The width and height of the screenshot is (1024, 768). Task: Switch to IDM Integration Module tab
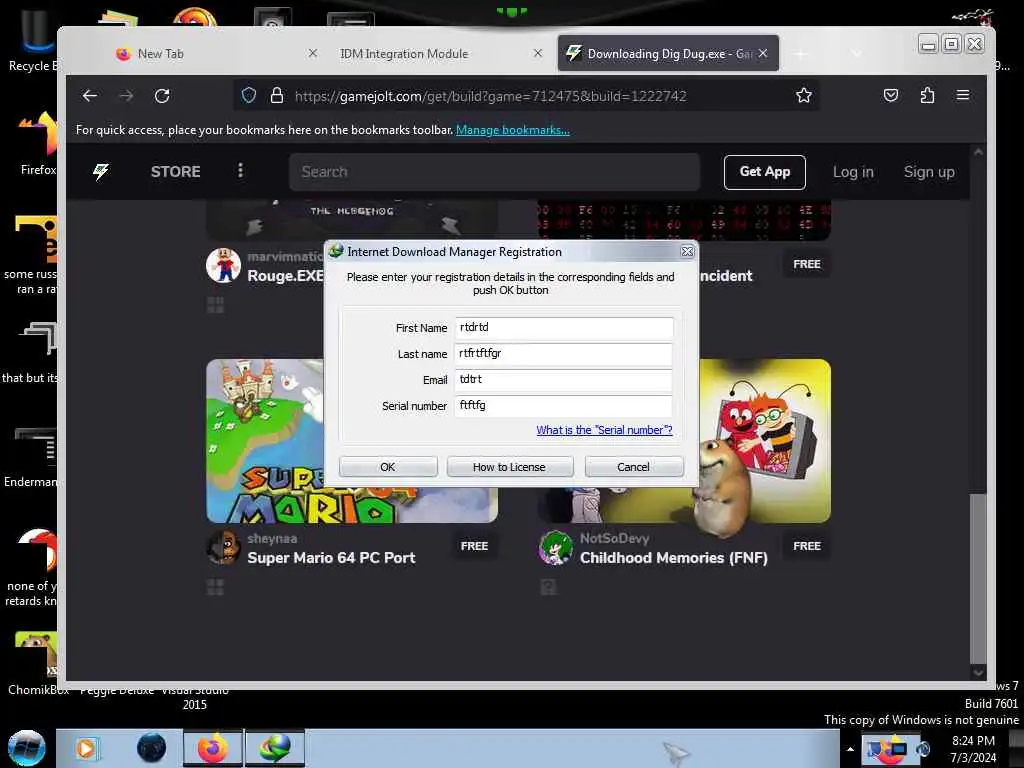pyautogui.click(x=441, y=54)
